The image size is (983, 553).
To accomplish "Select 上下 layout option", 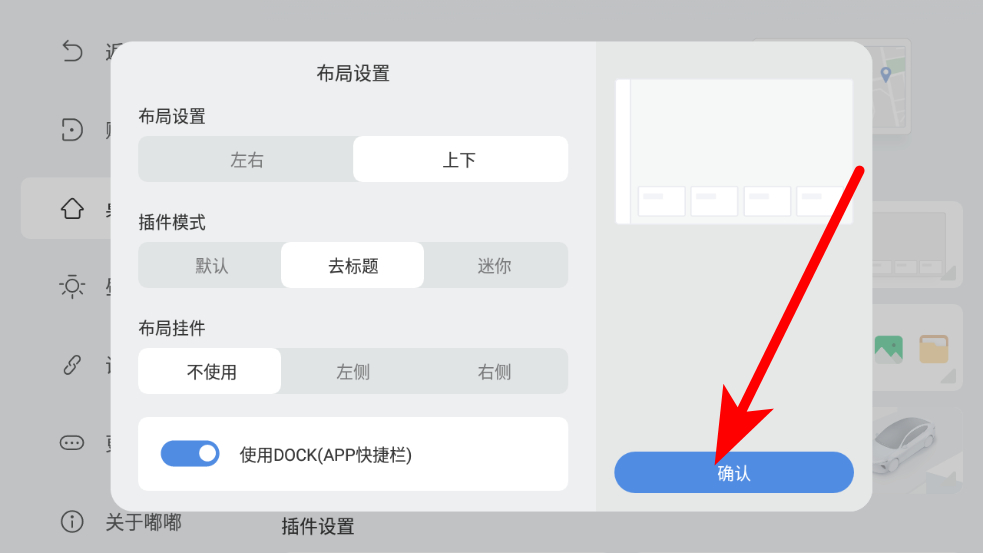I will tap(460, 159).
